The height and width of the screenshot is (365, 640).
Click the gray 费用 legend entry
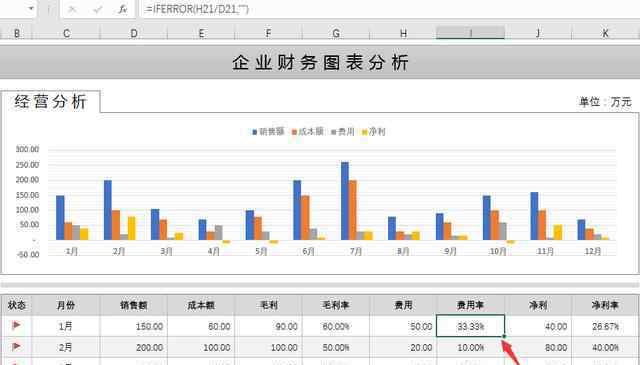click(342, 131)
